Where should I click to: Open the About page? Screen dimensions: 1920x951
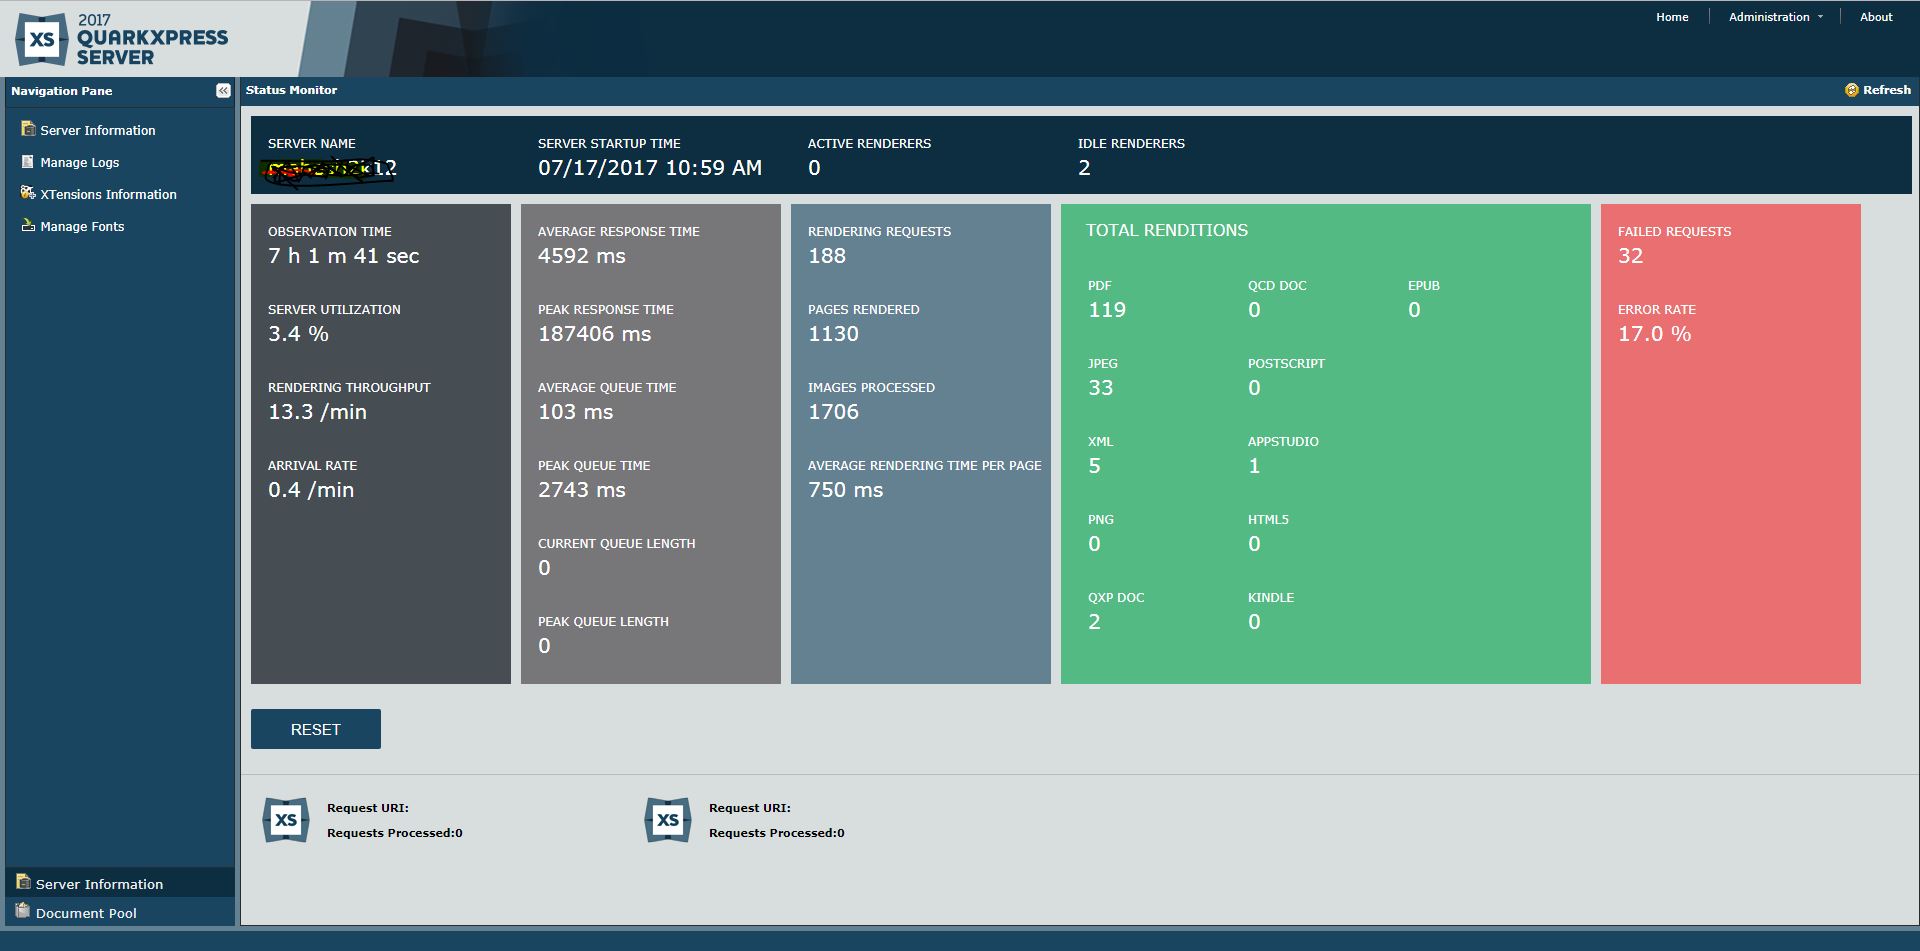pyautogui.click(x=1876, y=17)
